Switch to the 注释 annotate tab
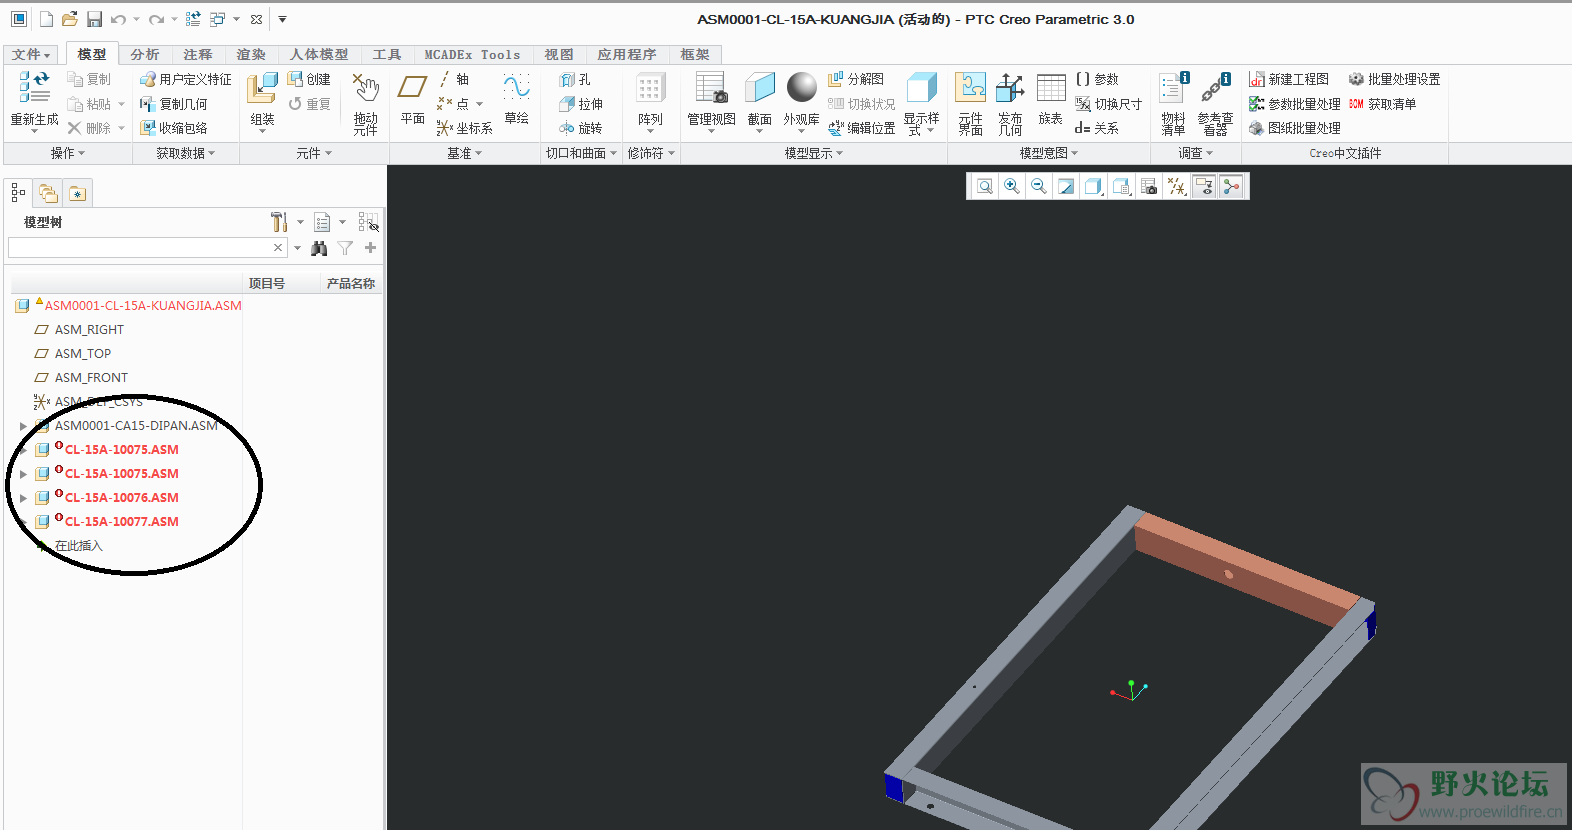Viewport: 1572px width, 830px height. [198, 54]
